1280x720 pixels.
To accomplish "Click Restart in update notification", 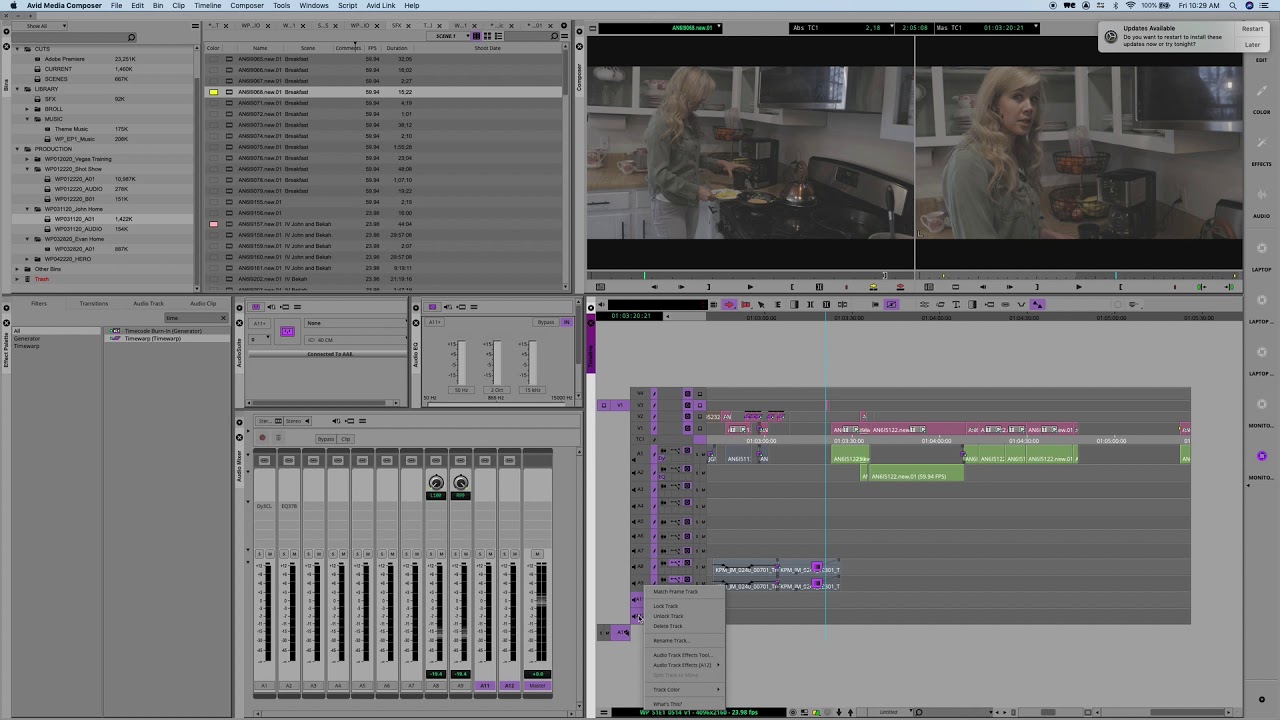I will tap(1252, 29).
